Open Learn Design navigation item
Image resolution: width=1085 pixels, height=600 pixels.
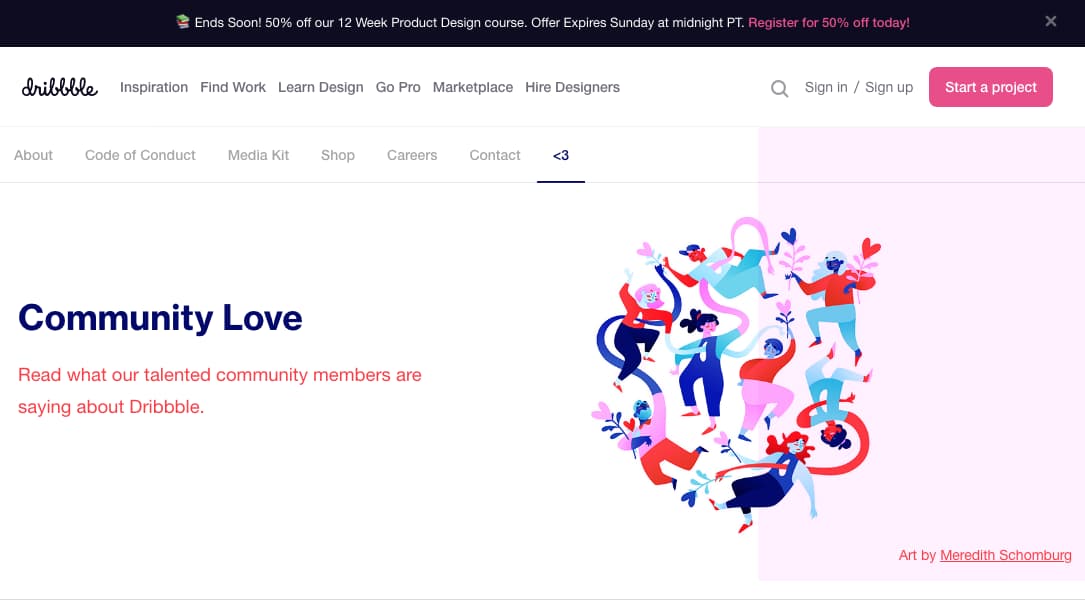(x=320, y=87)
